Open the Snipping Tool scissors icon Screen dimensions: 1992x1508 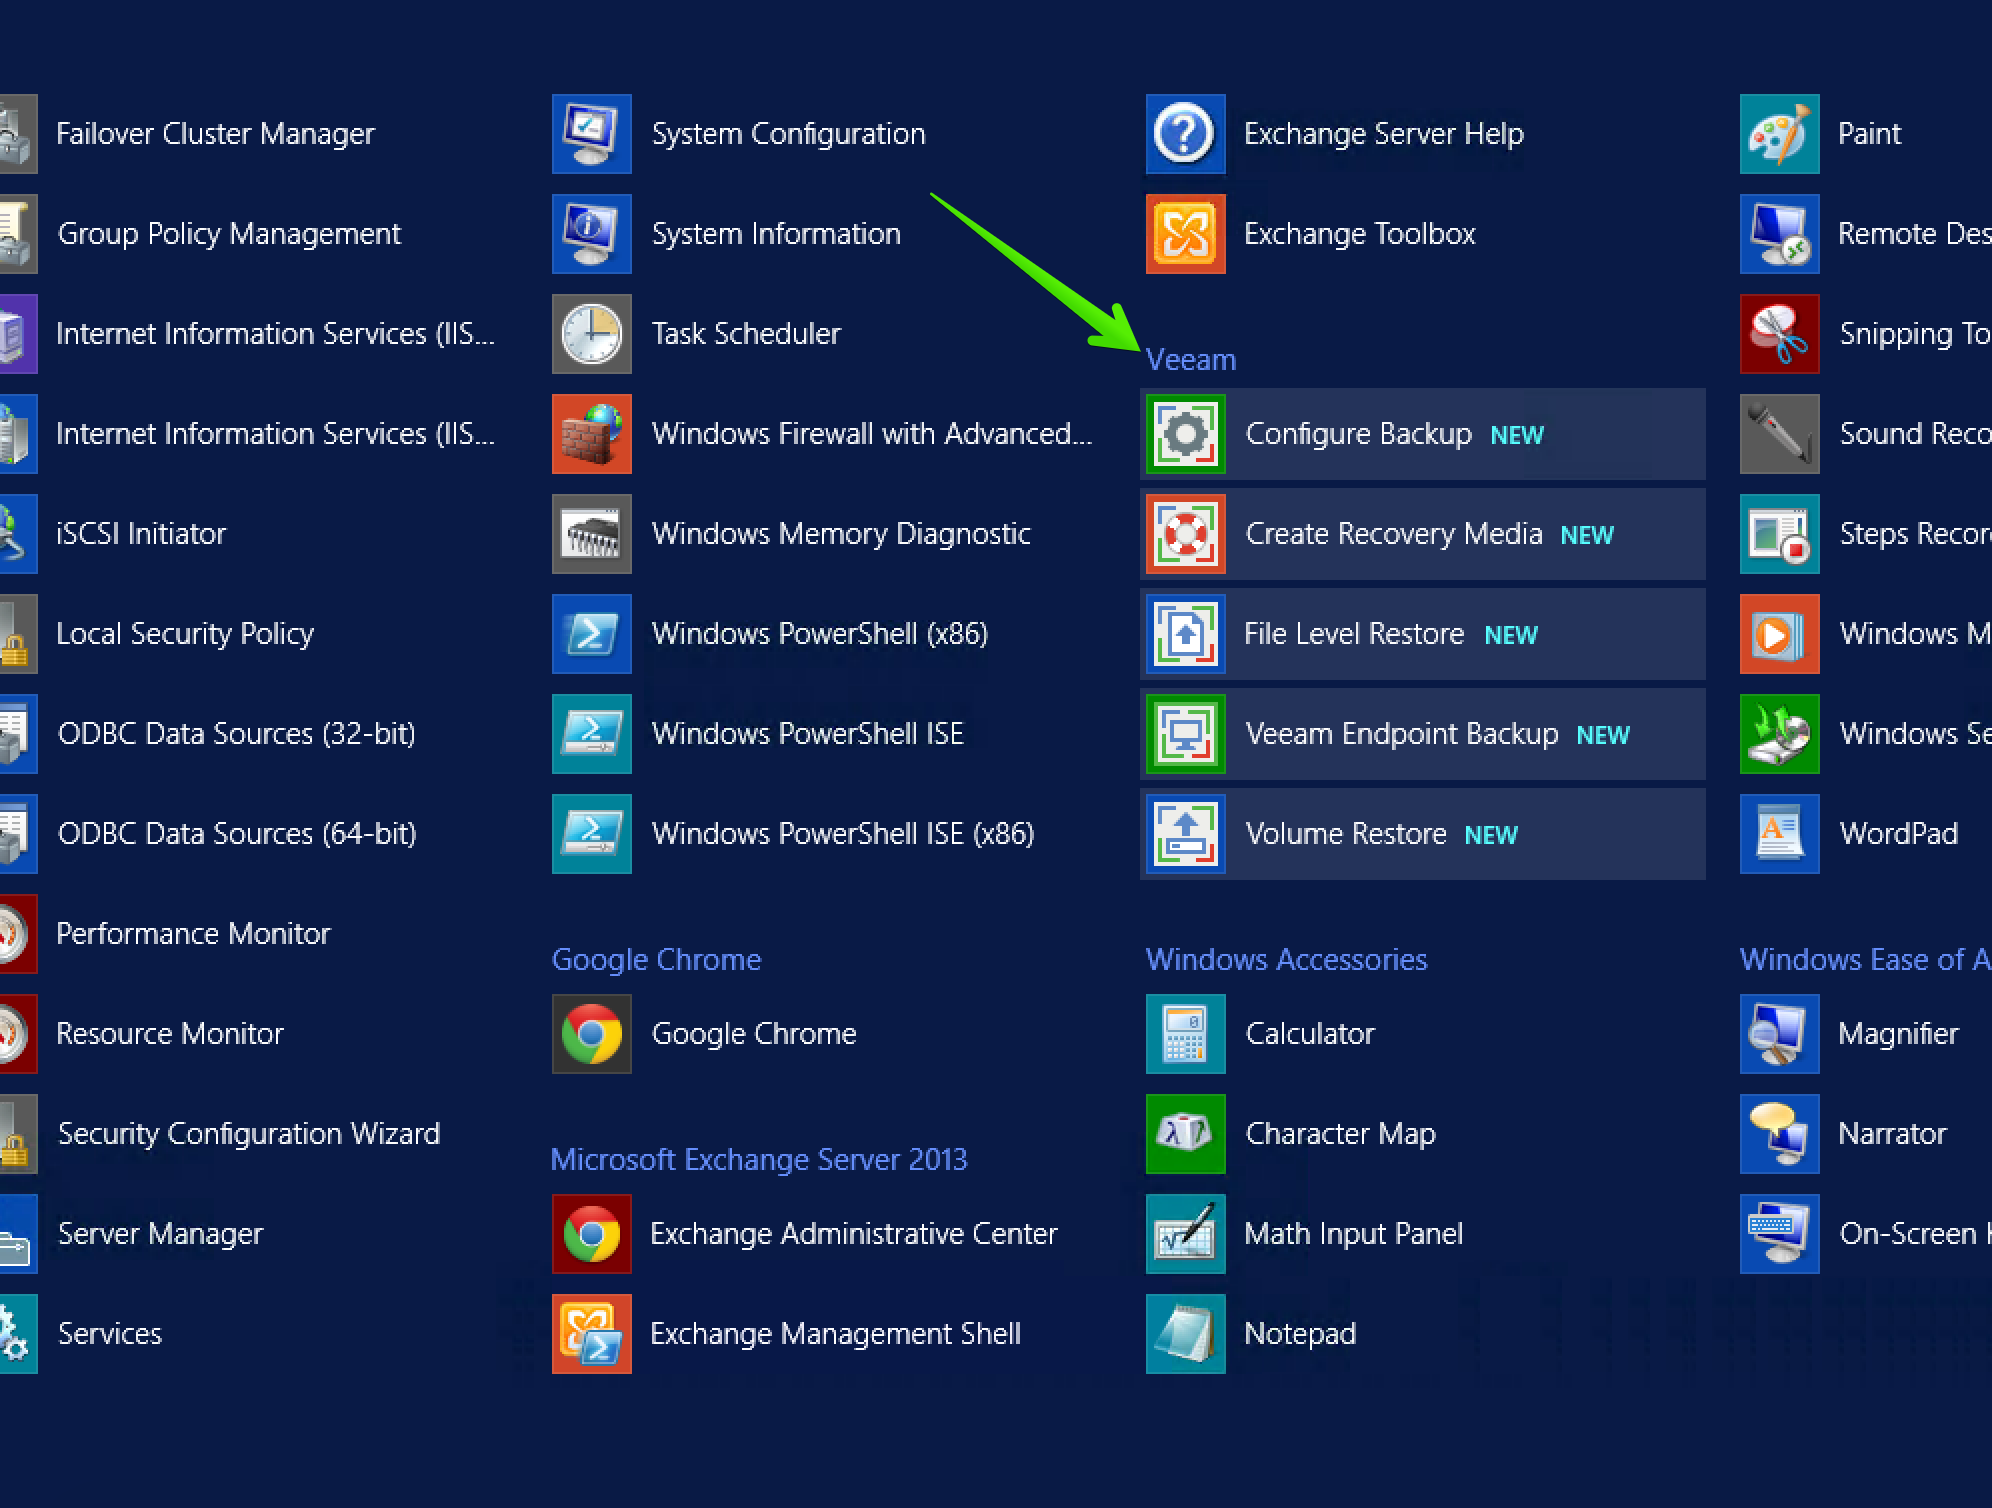(x=1779, y=334)
